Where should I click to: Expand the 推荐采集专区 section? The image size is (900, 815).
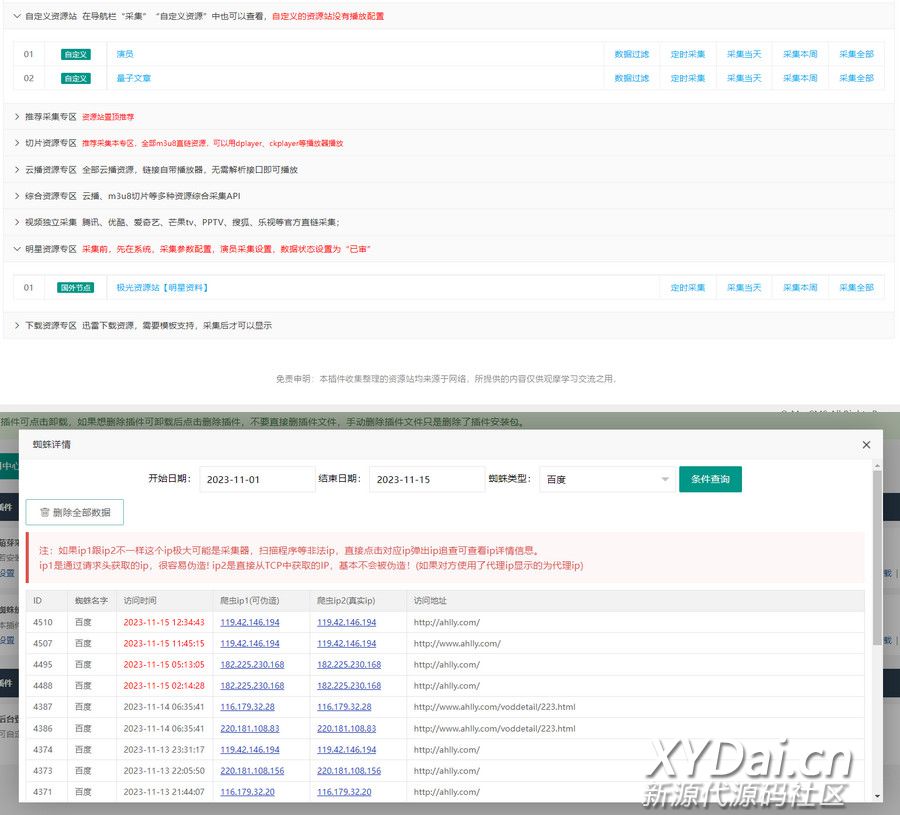click(17, 117)
